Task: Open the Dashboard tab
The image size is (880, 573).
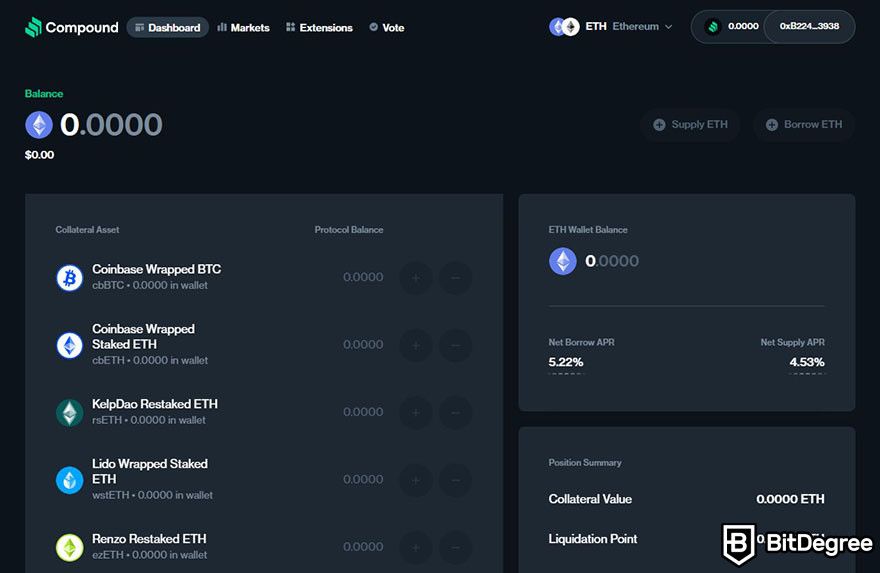Action: [167, 27]
